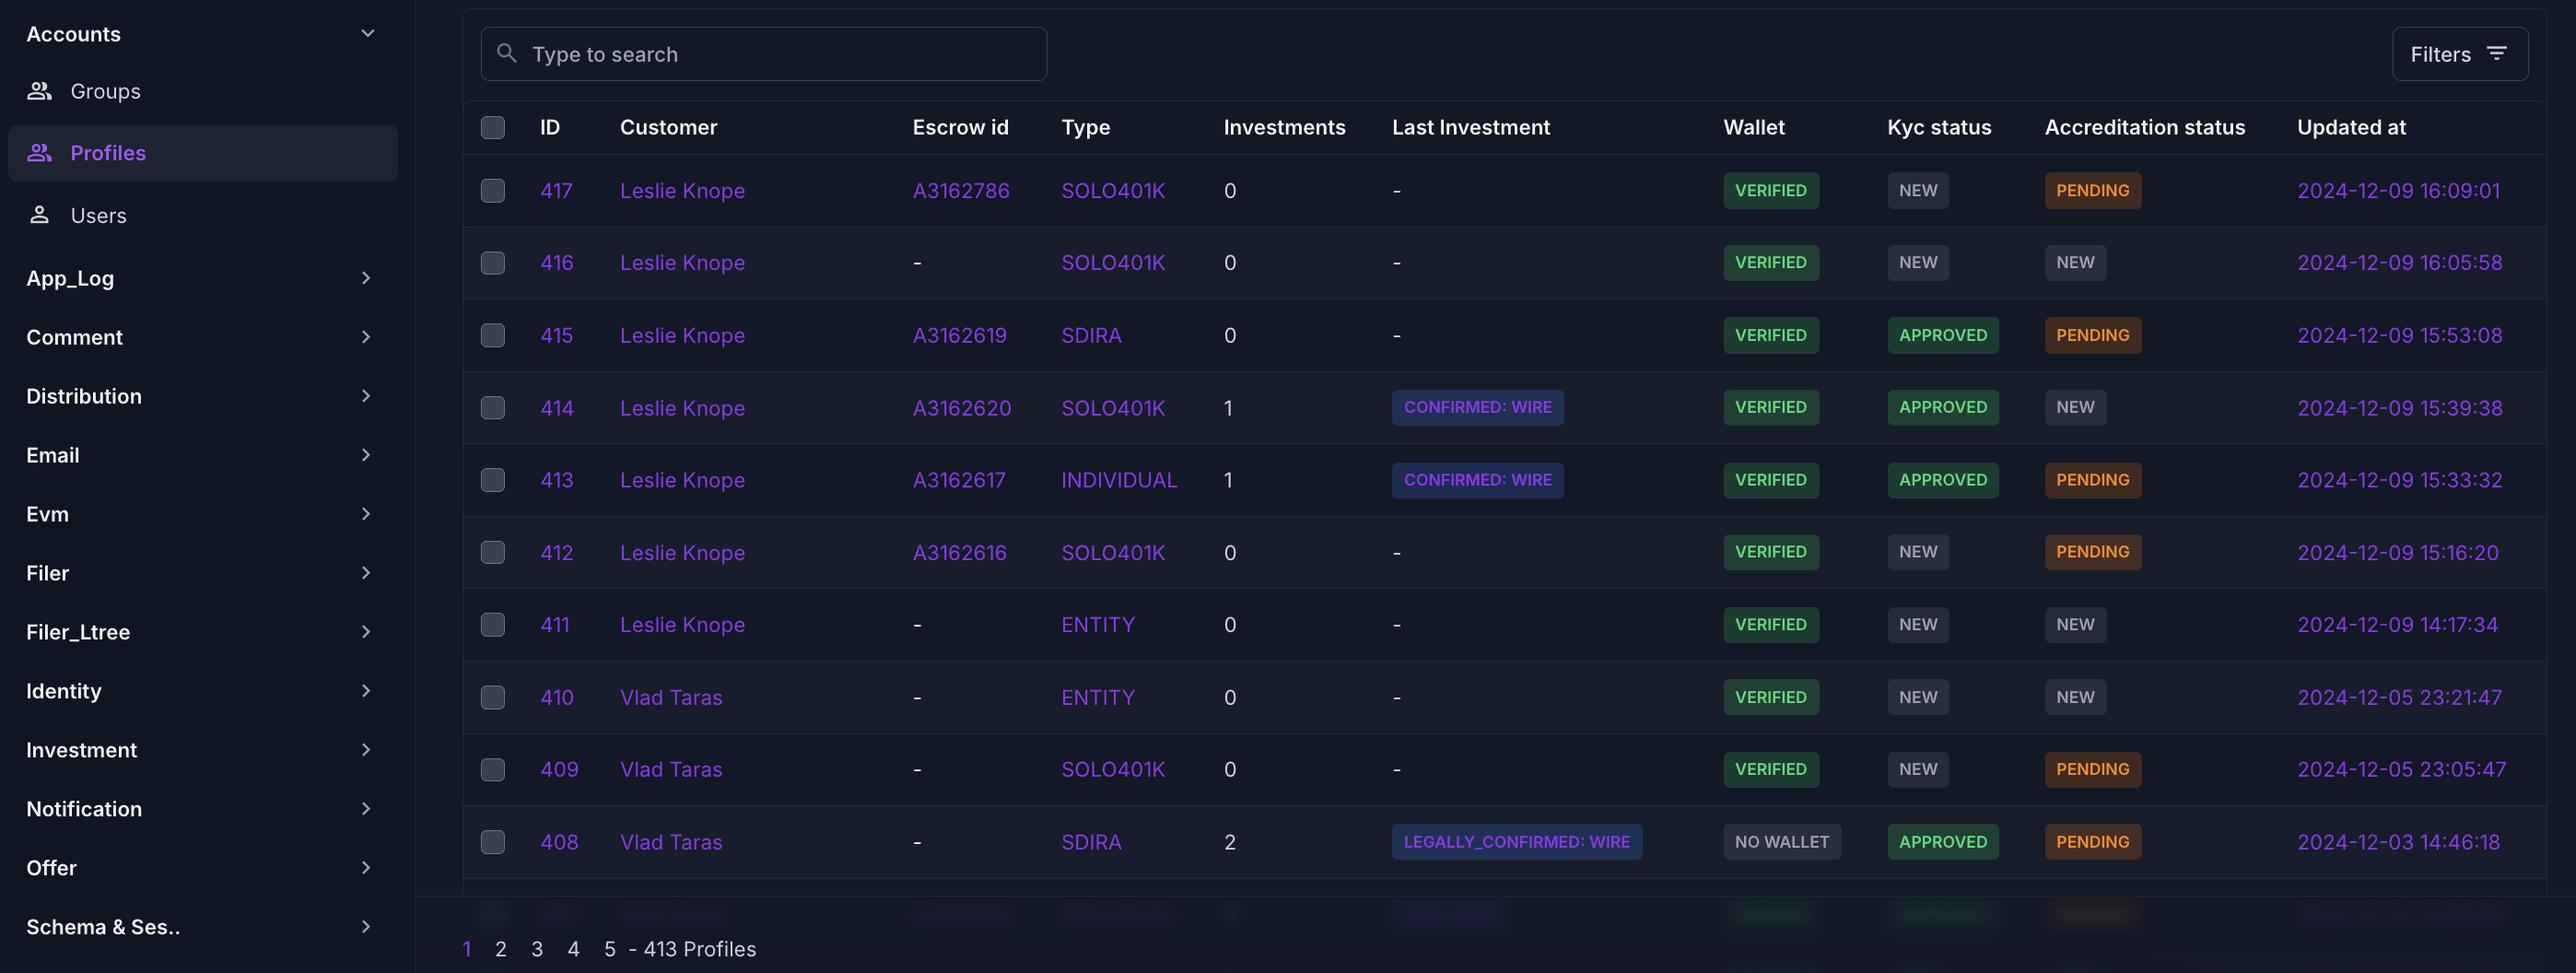The image size is (2576, 973).
Task: Go to page 3 of profiles
Action: pyautogui.click(x=537, y=949)
